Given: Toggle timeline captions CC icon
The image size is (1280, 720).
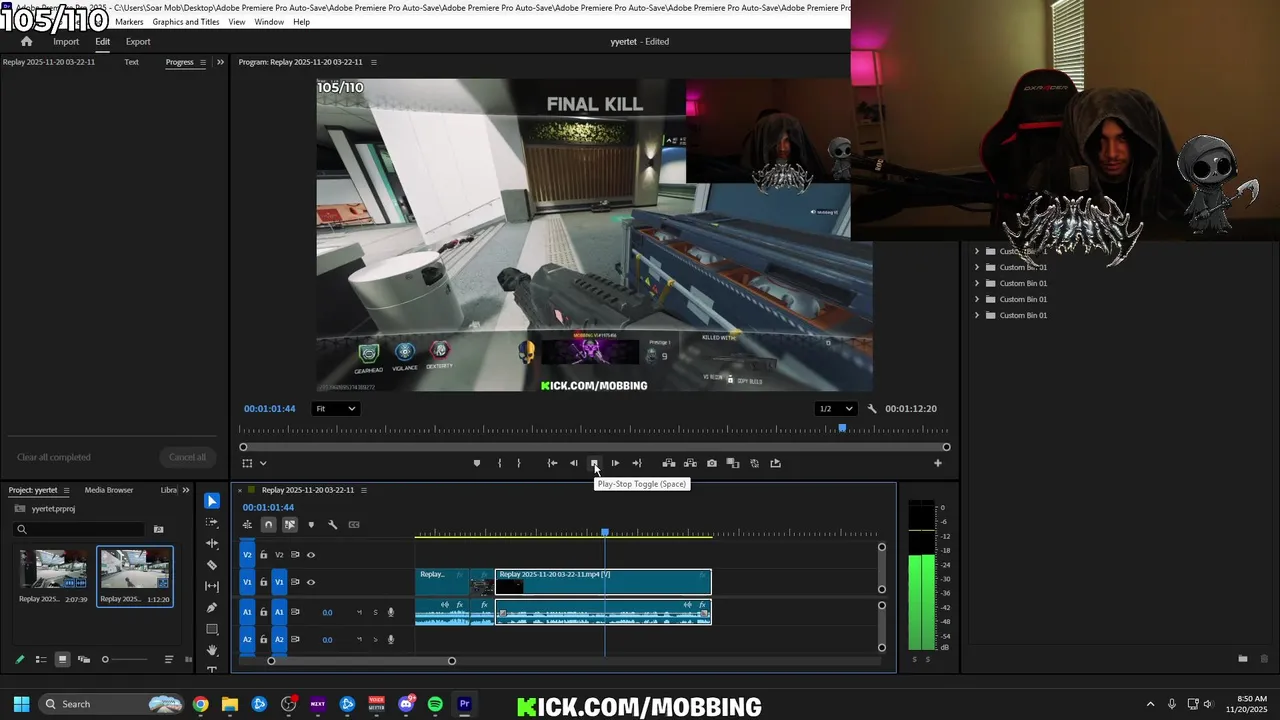Looking at the screenshot, I should pos(354,525).
